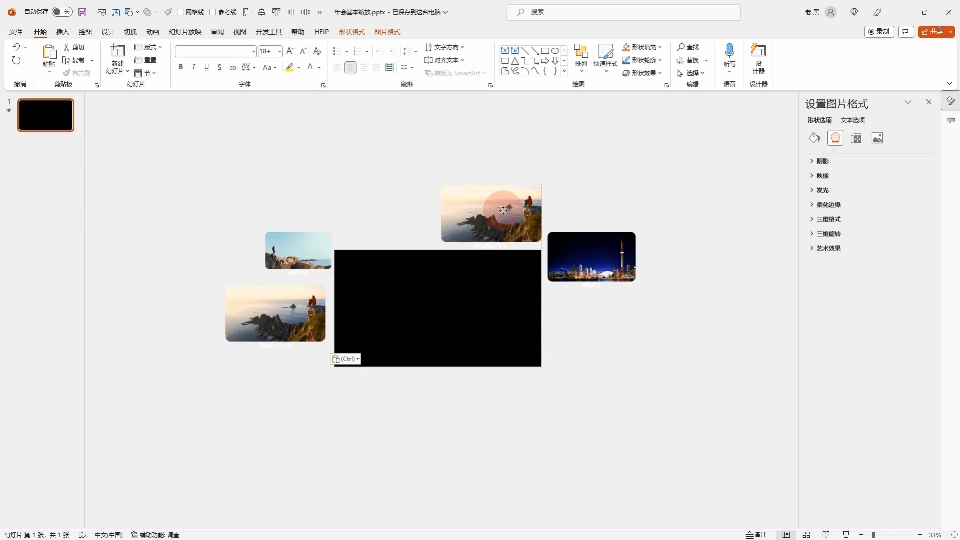
Task: Open Fill & Line tab in format pane
Action: click(x=814, y=138)
